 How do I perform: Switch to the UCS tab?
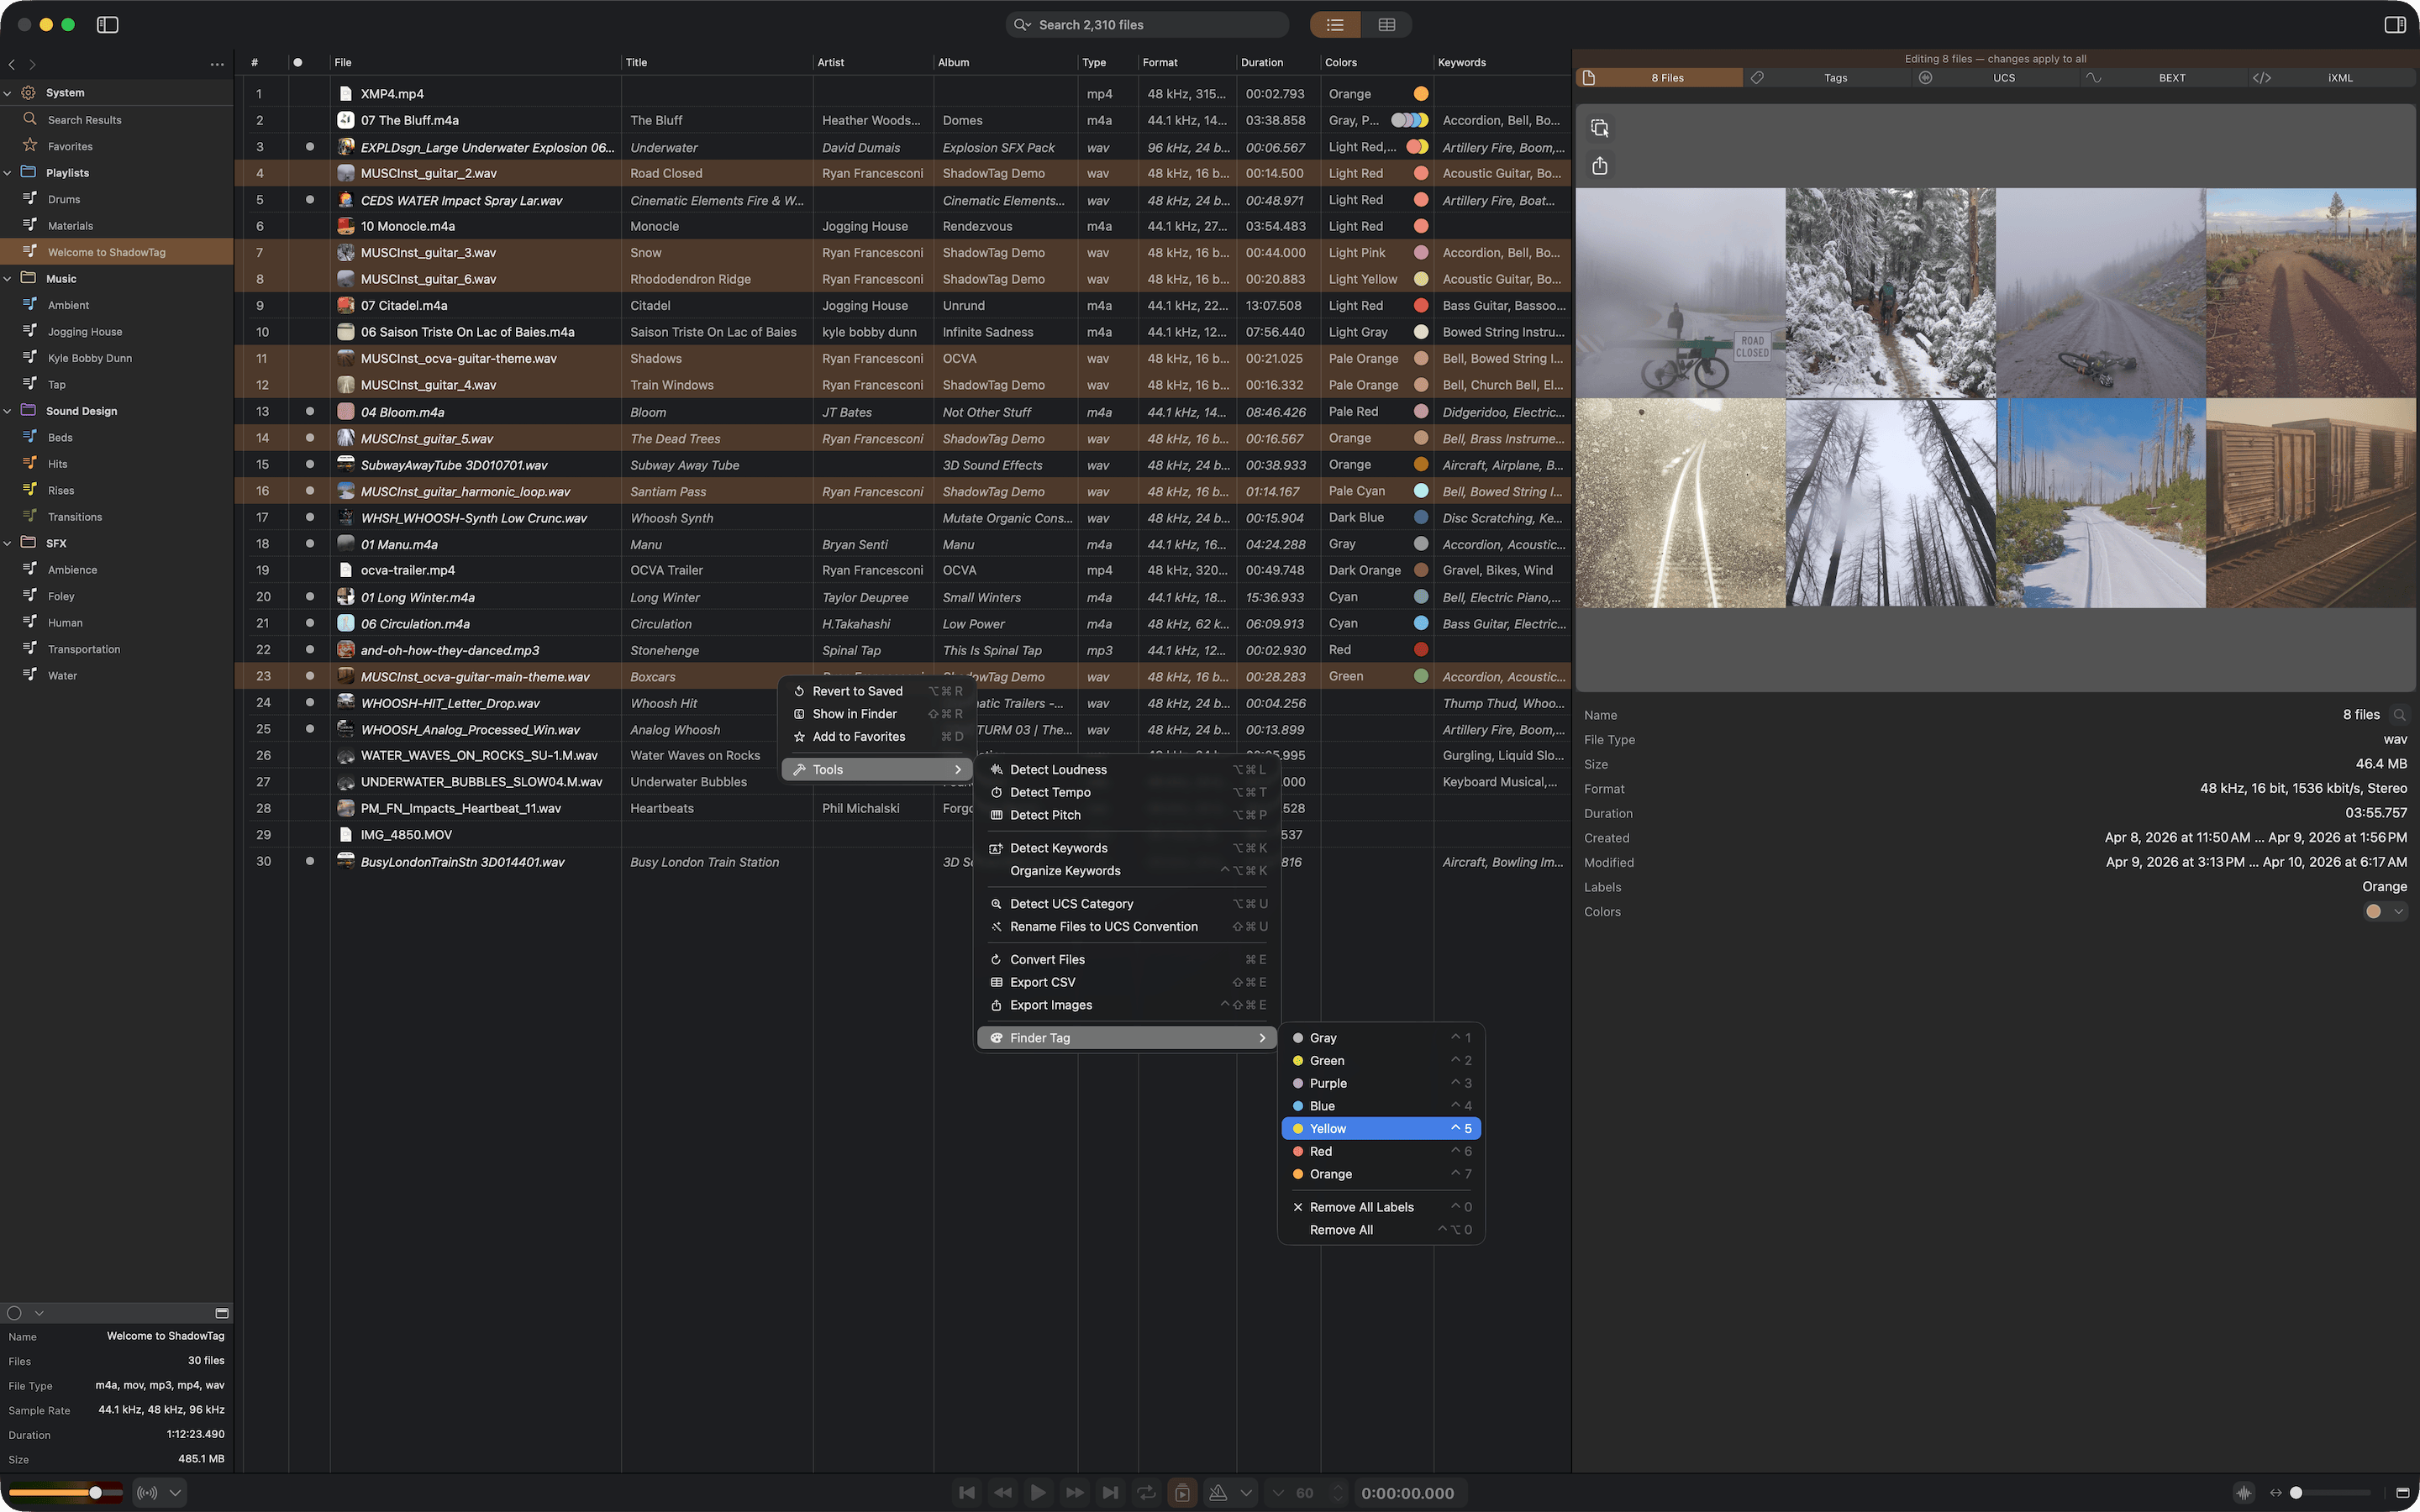coord(2004,77)
